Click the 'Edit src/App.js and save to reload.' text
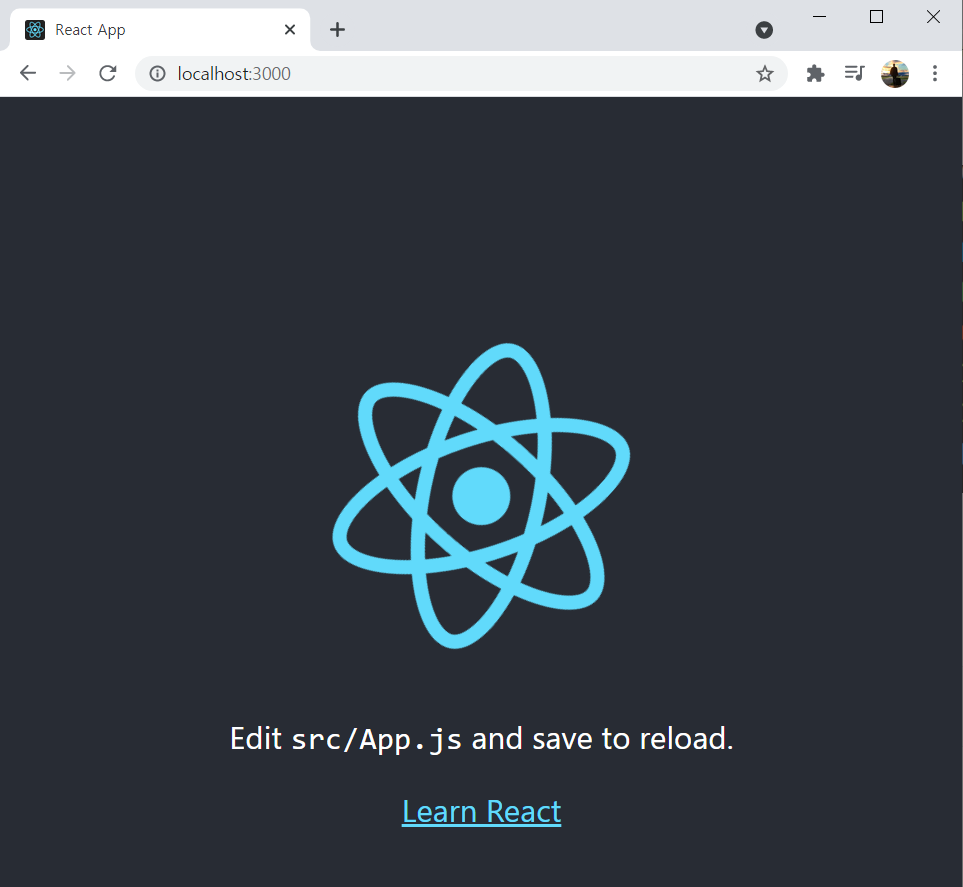The width and height of the screenshot is (963, 887). [x=482, y=738]
